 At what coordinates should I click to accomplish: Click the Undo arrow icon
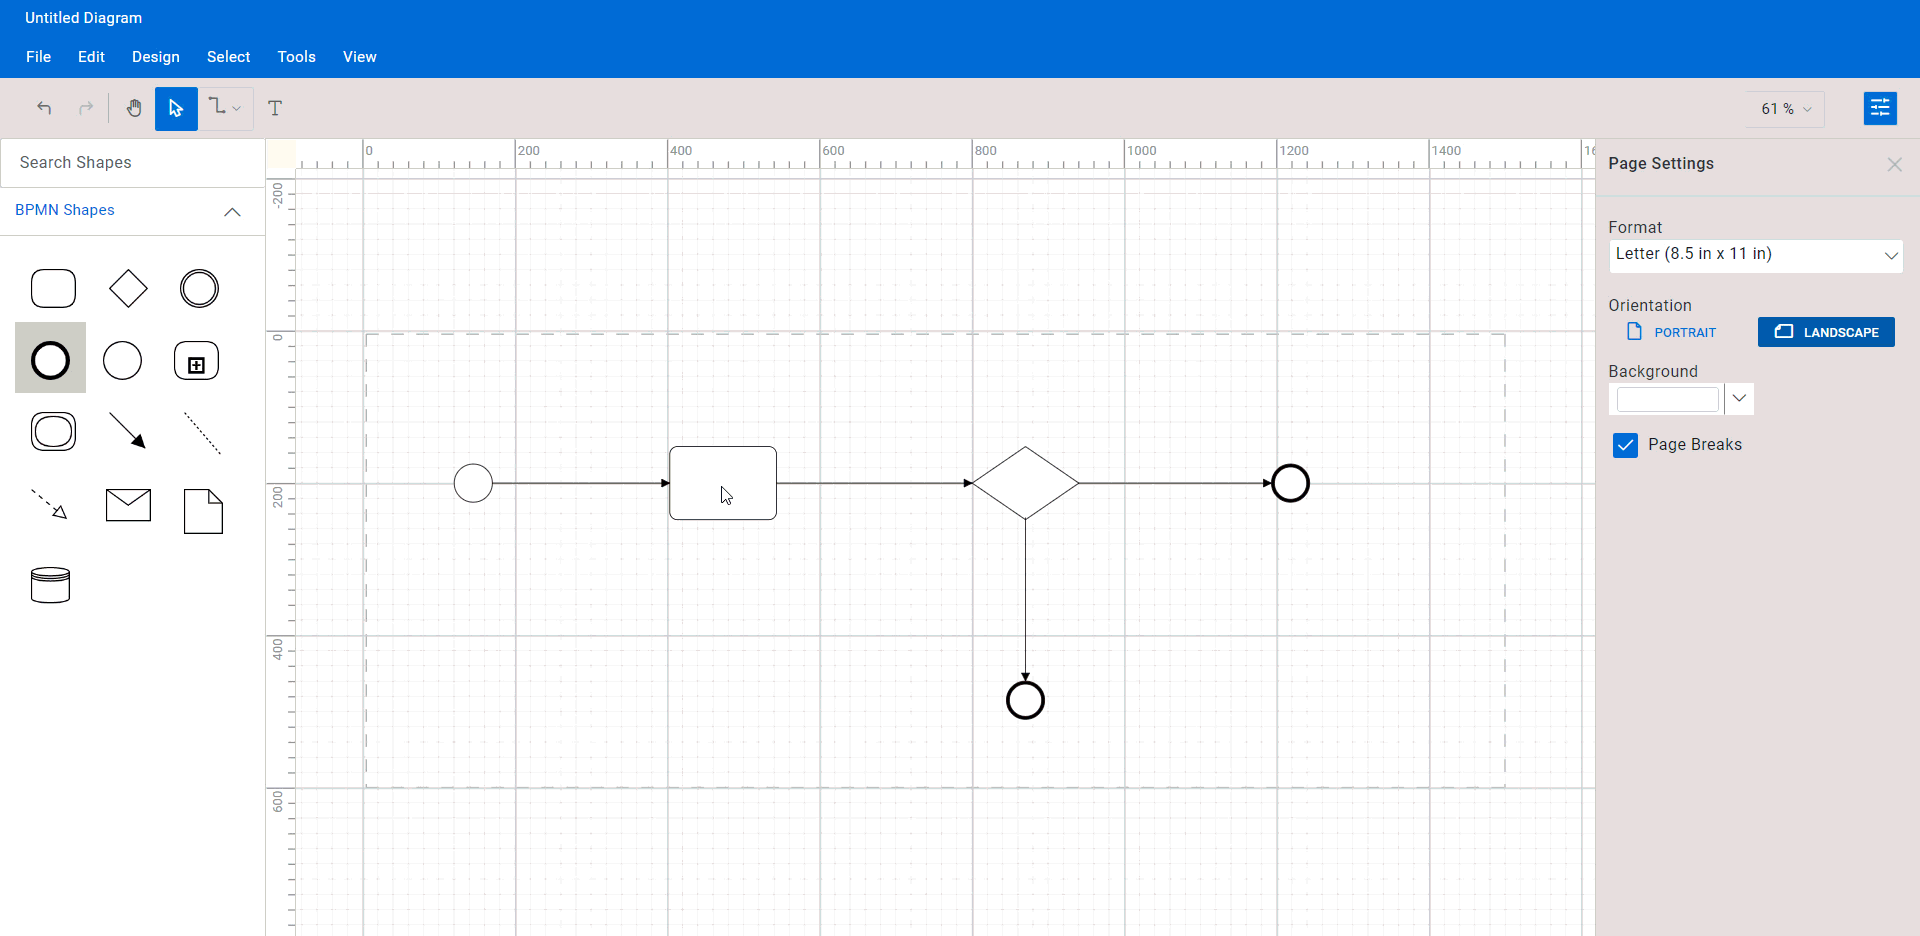(x=44, y=108)
